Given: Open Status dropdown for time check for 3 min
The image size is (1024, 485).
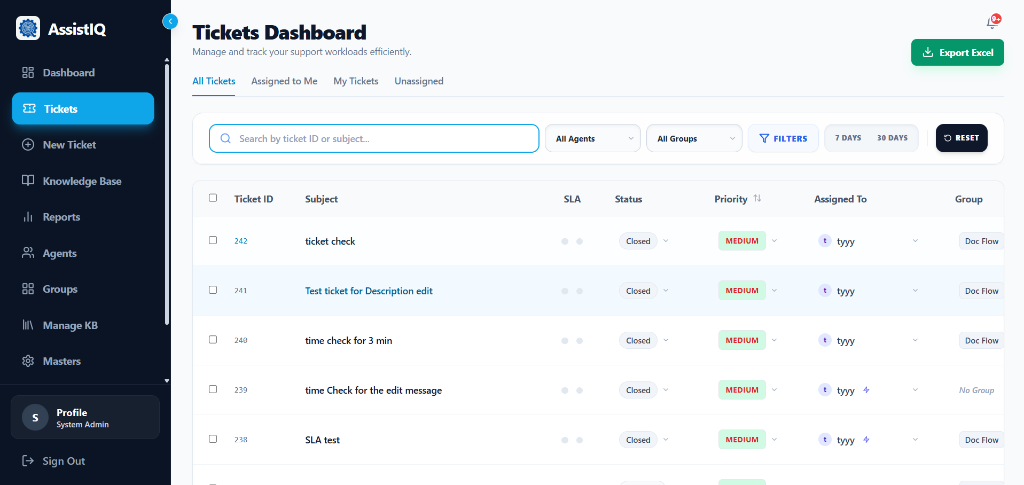Looking at the screenshot, I should click(x=665, y=340).
